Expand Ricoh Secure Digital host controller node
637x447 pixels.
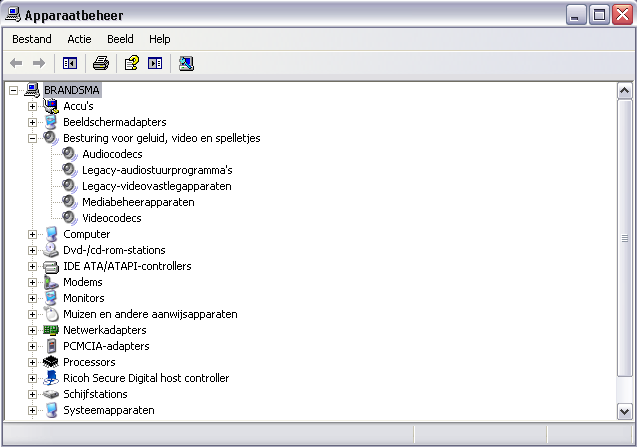(x=32, y=378)
